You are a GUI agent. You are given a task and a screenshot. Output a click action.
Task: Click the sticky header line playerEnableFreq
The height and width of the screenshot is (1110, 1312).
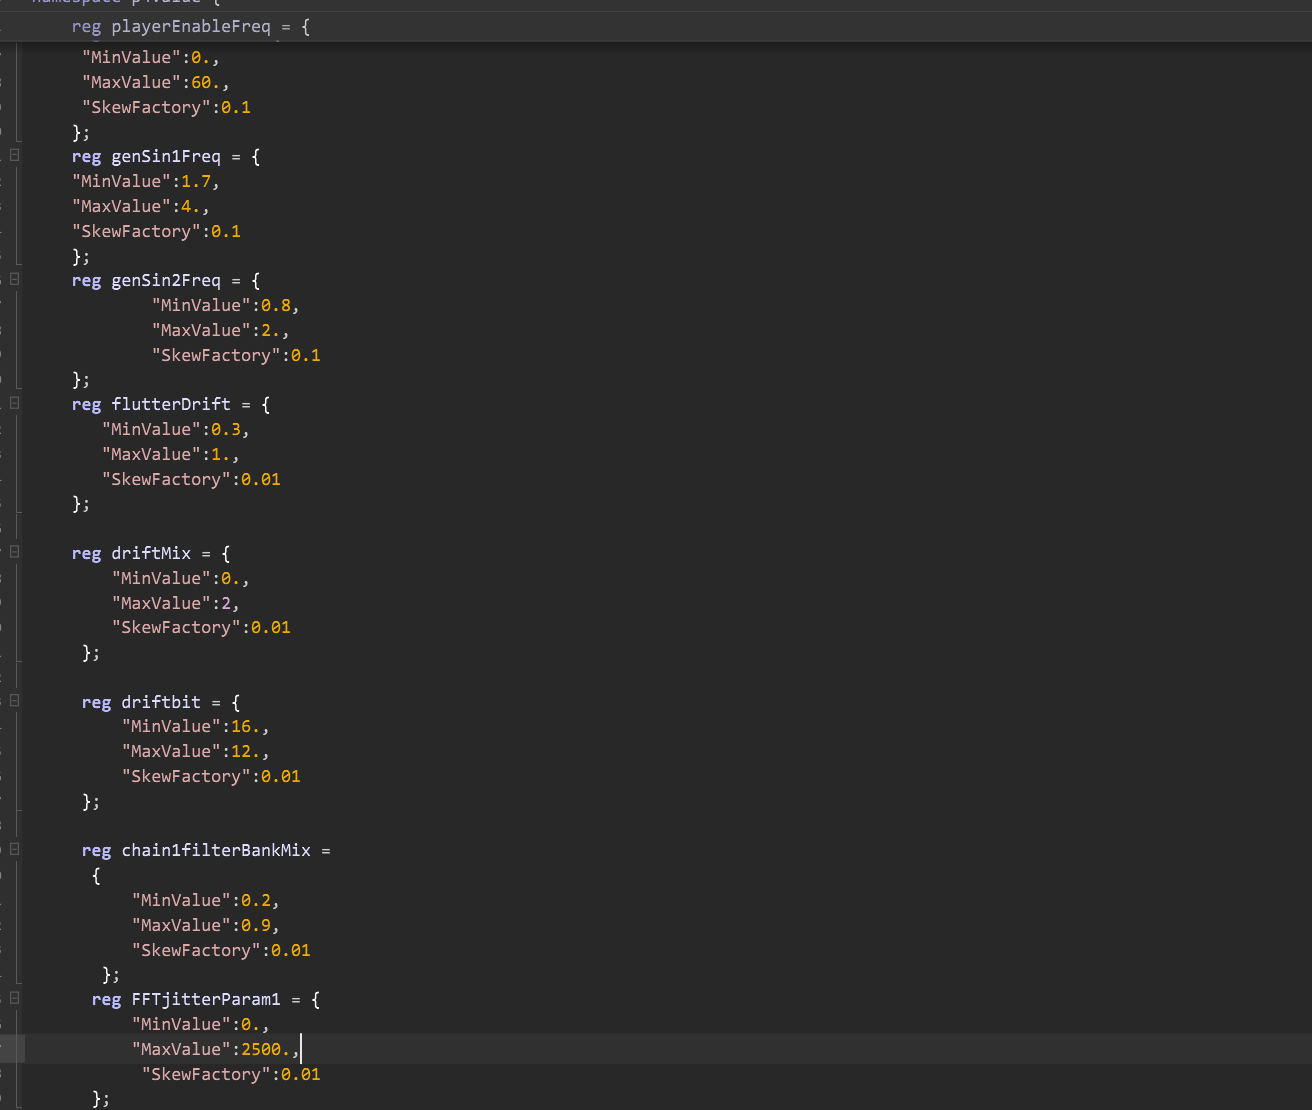click(191, 26)
